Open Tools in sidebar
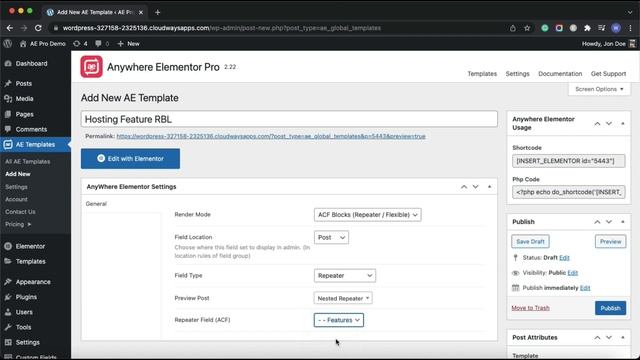Screen dimensions: 640x360 23,327
